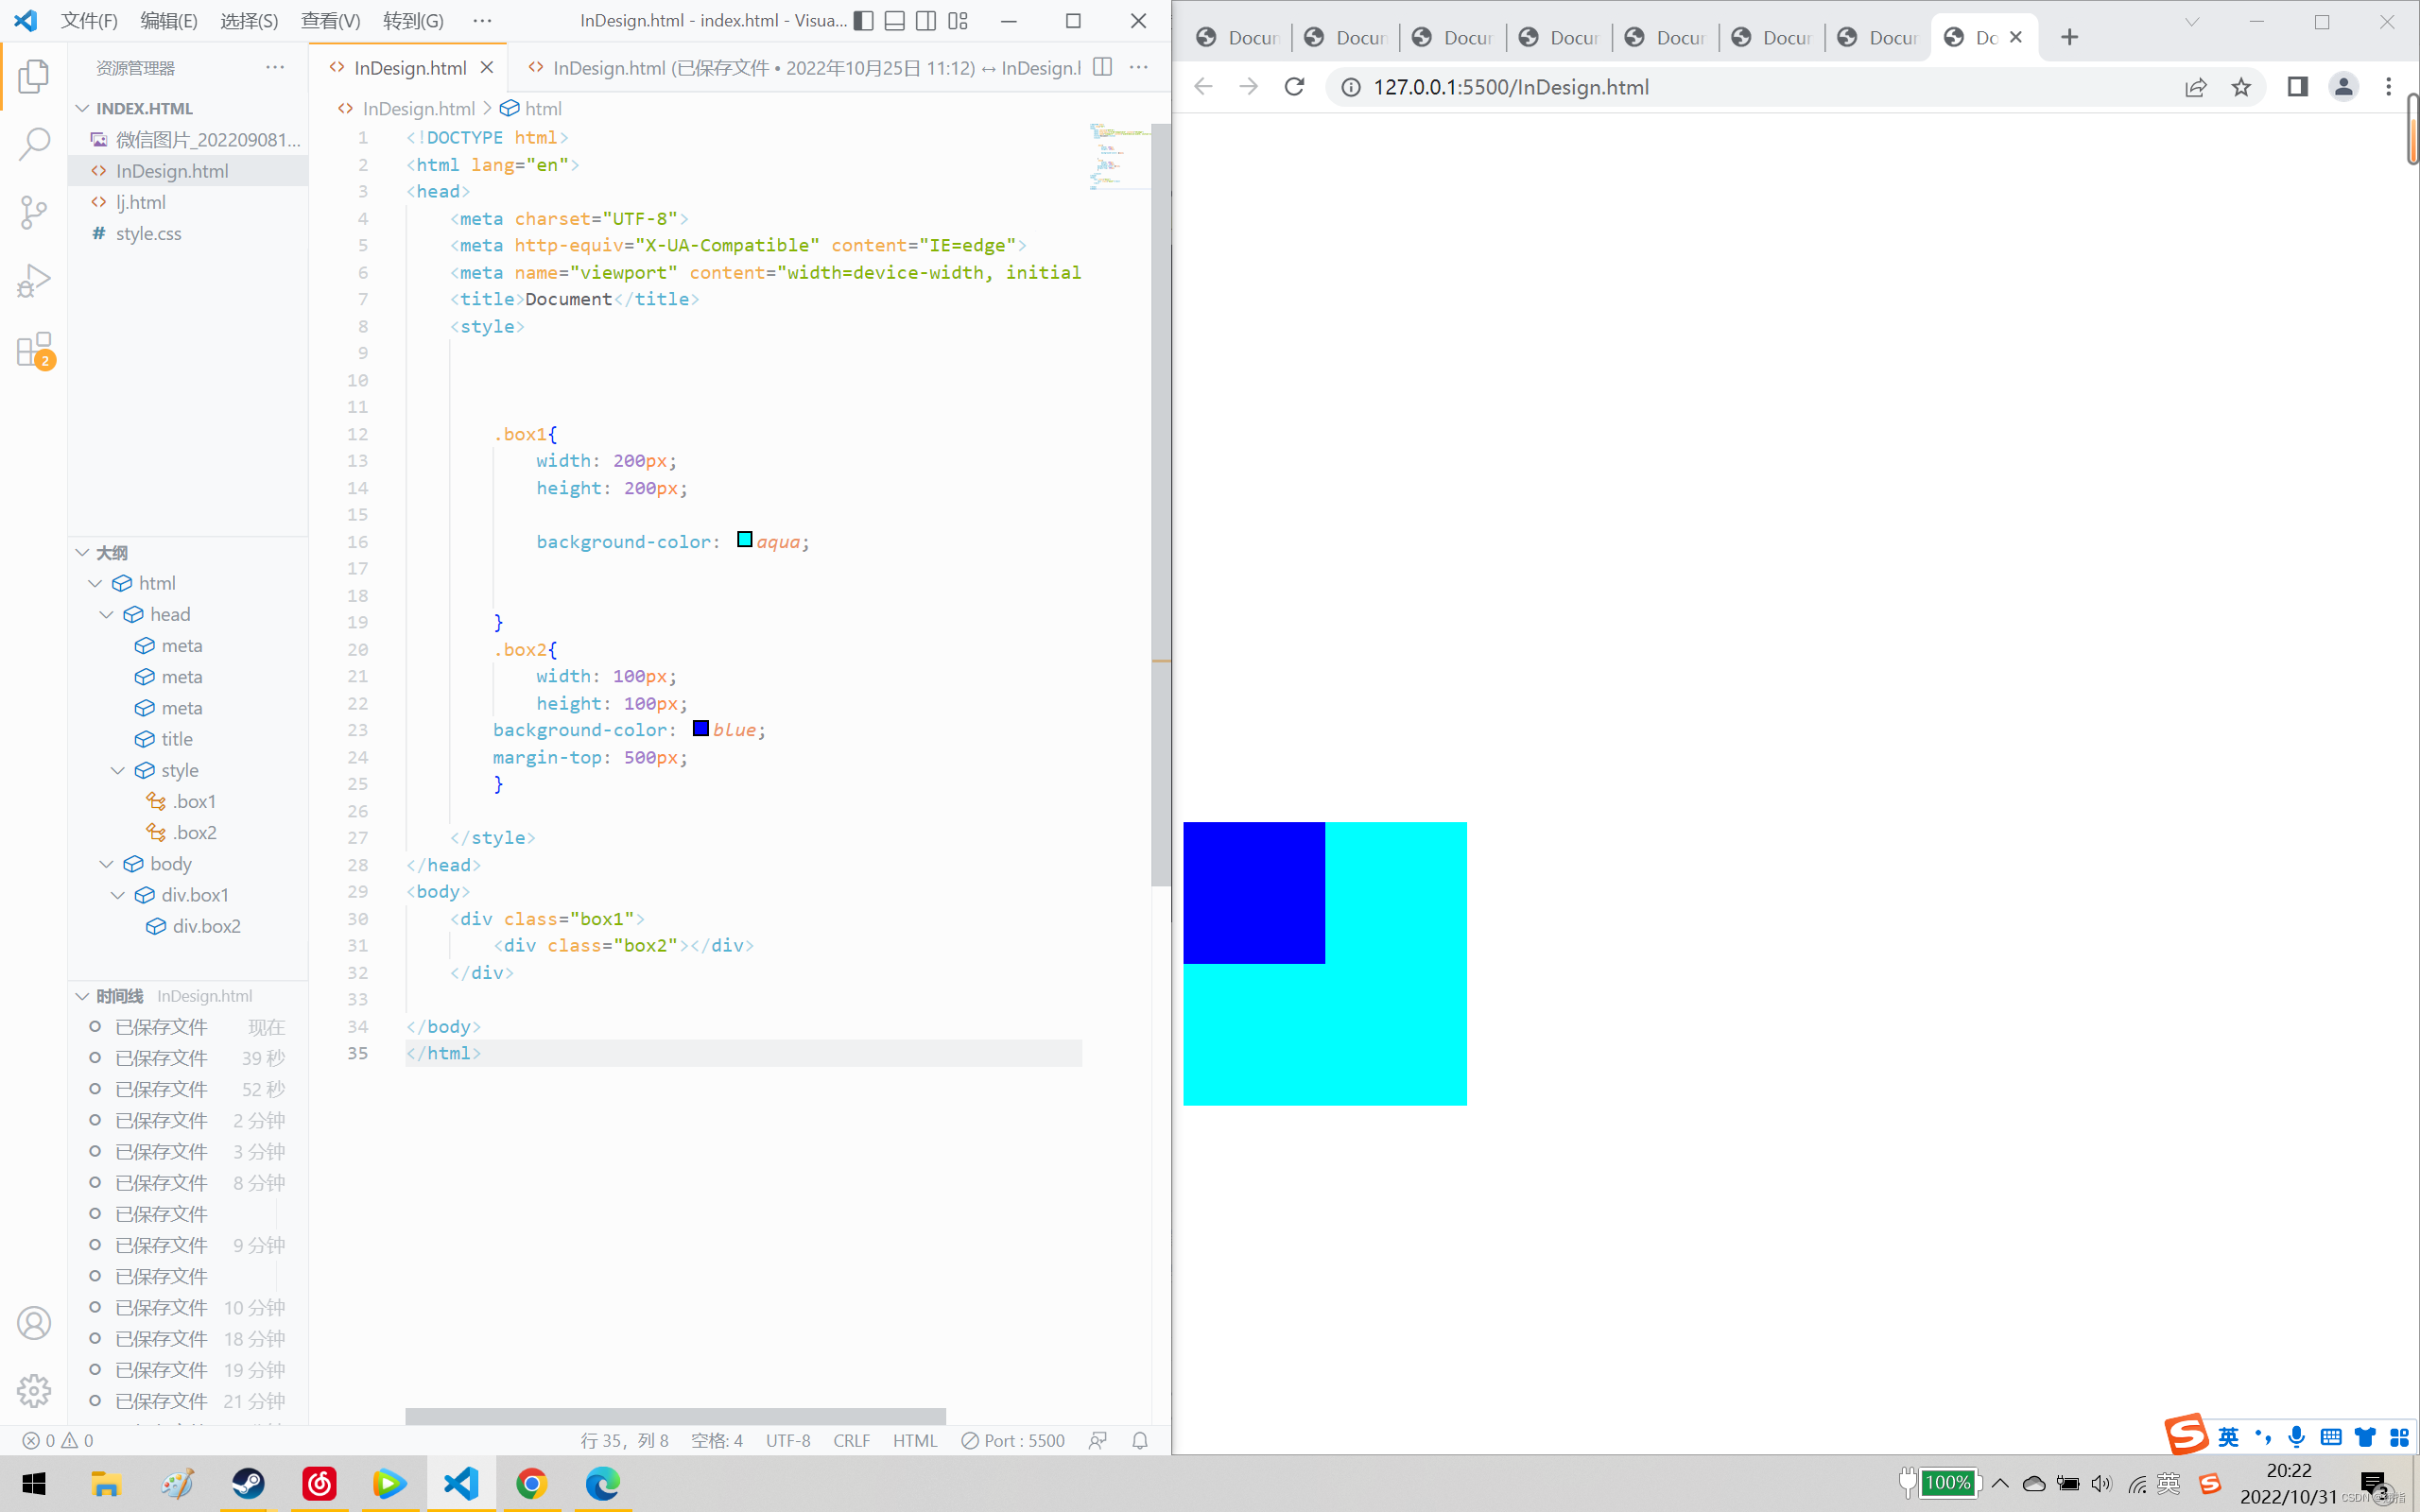Split the editor to the right
This screenshot has width=2420, height=1512.
[x=1102, y=67]
